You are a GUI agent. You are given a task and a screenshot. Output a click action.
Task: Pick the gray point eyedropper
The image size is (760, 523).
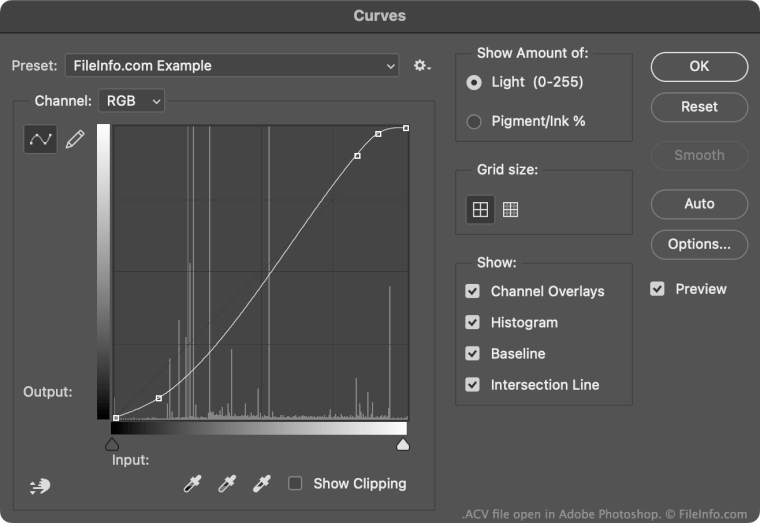(227, 484)
